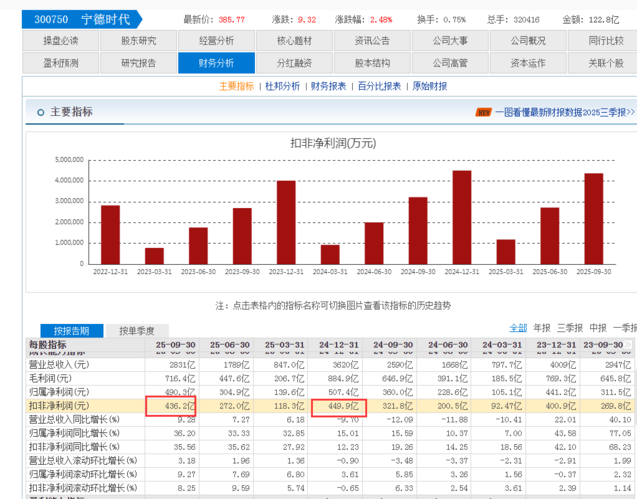Open the 研究报告 tab
Screen dimensions: 637x499
pos(139,63)
